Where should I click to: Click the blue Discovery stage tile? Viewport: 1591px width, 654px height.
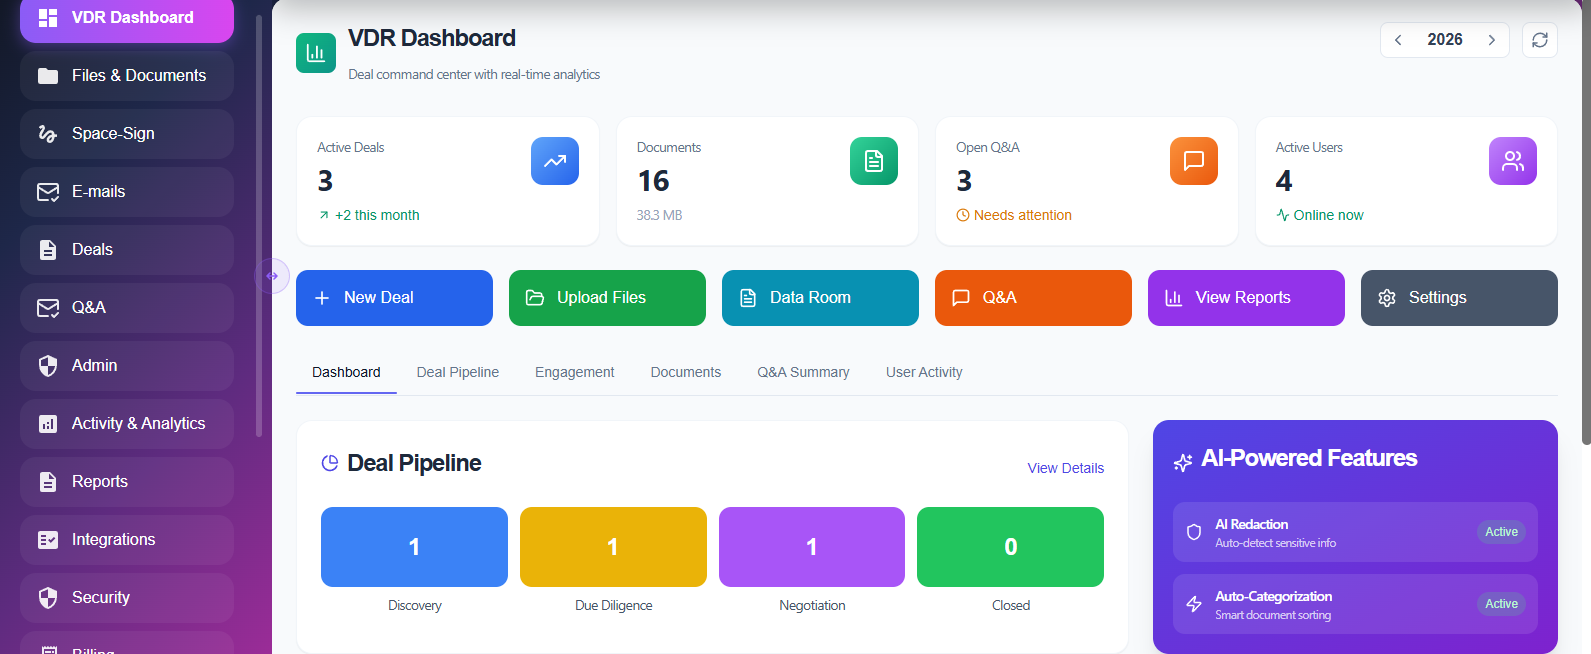point(414,547)
